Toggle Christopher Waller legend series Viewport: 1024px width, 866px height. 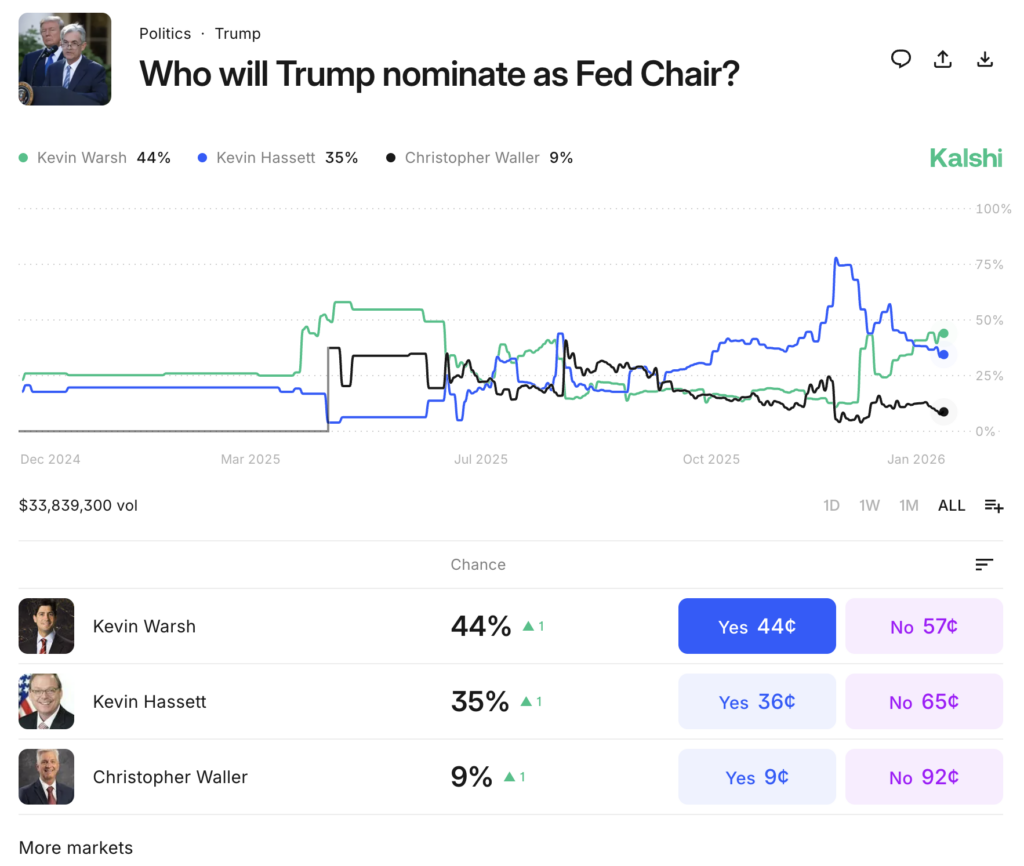(479, 158)
